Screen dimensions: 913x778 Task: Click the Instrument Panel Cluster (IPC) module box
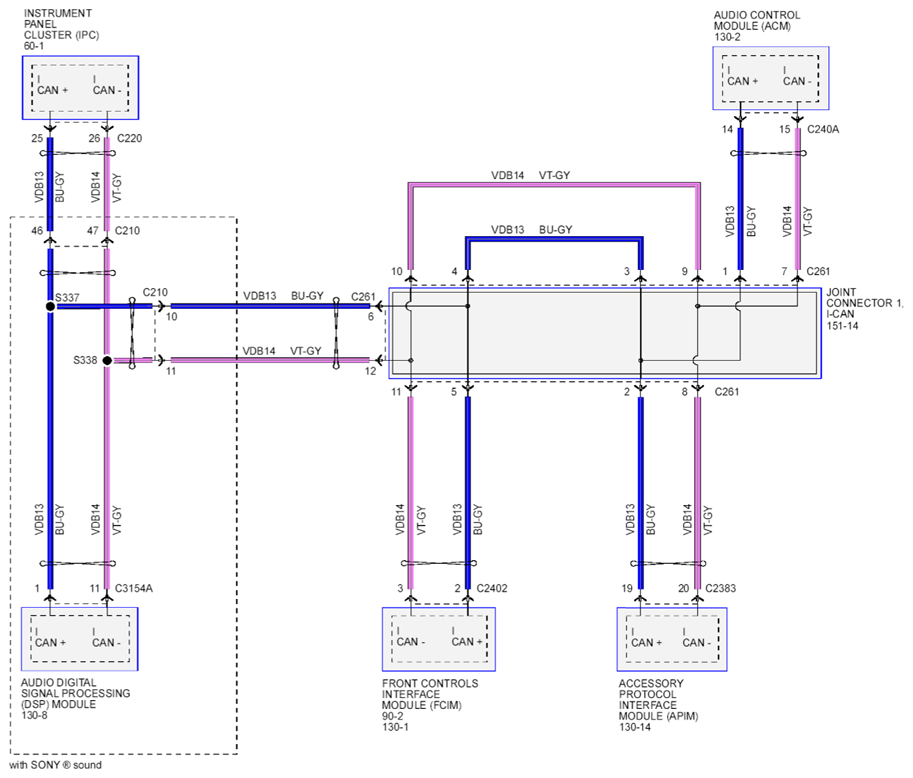[x=80, y=88]
